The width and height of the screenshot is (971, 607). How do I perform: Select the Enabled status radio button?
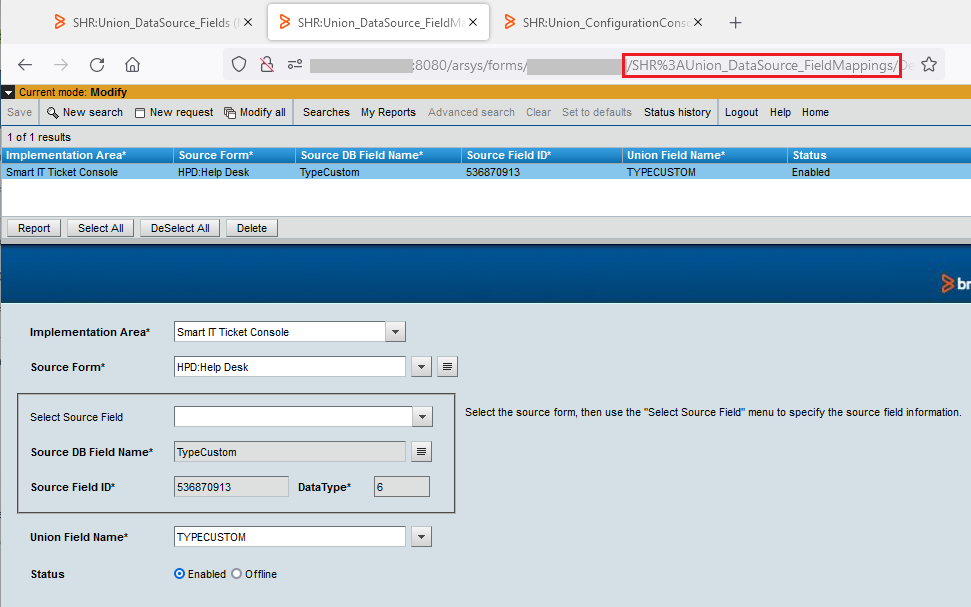coord(180,574)
